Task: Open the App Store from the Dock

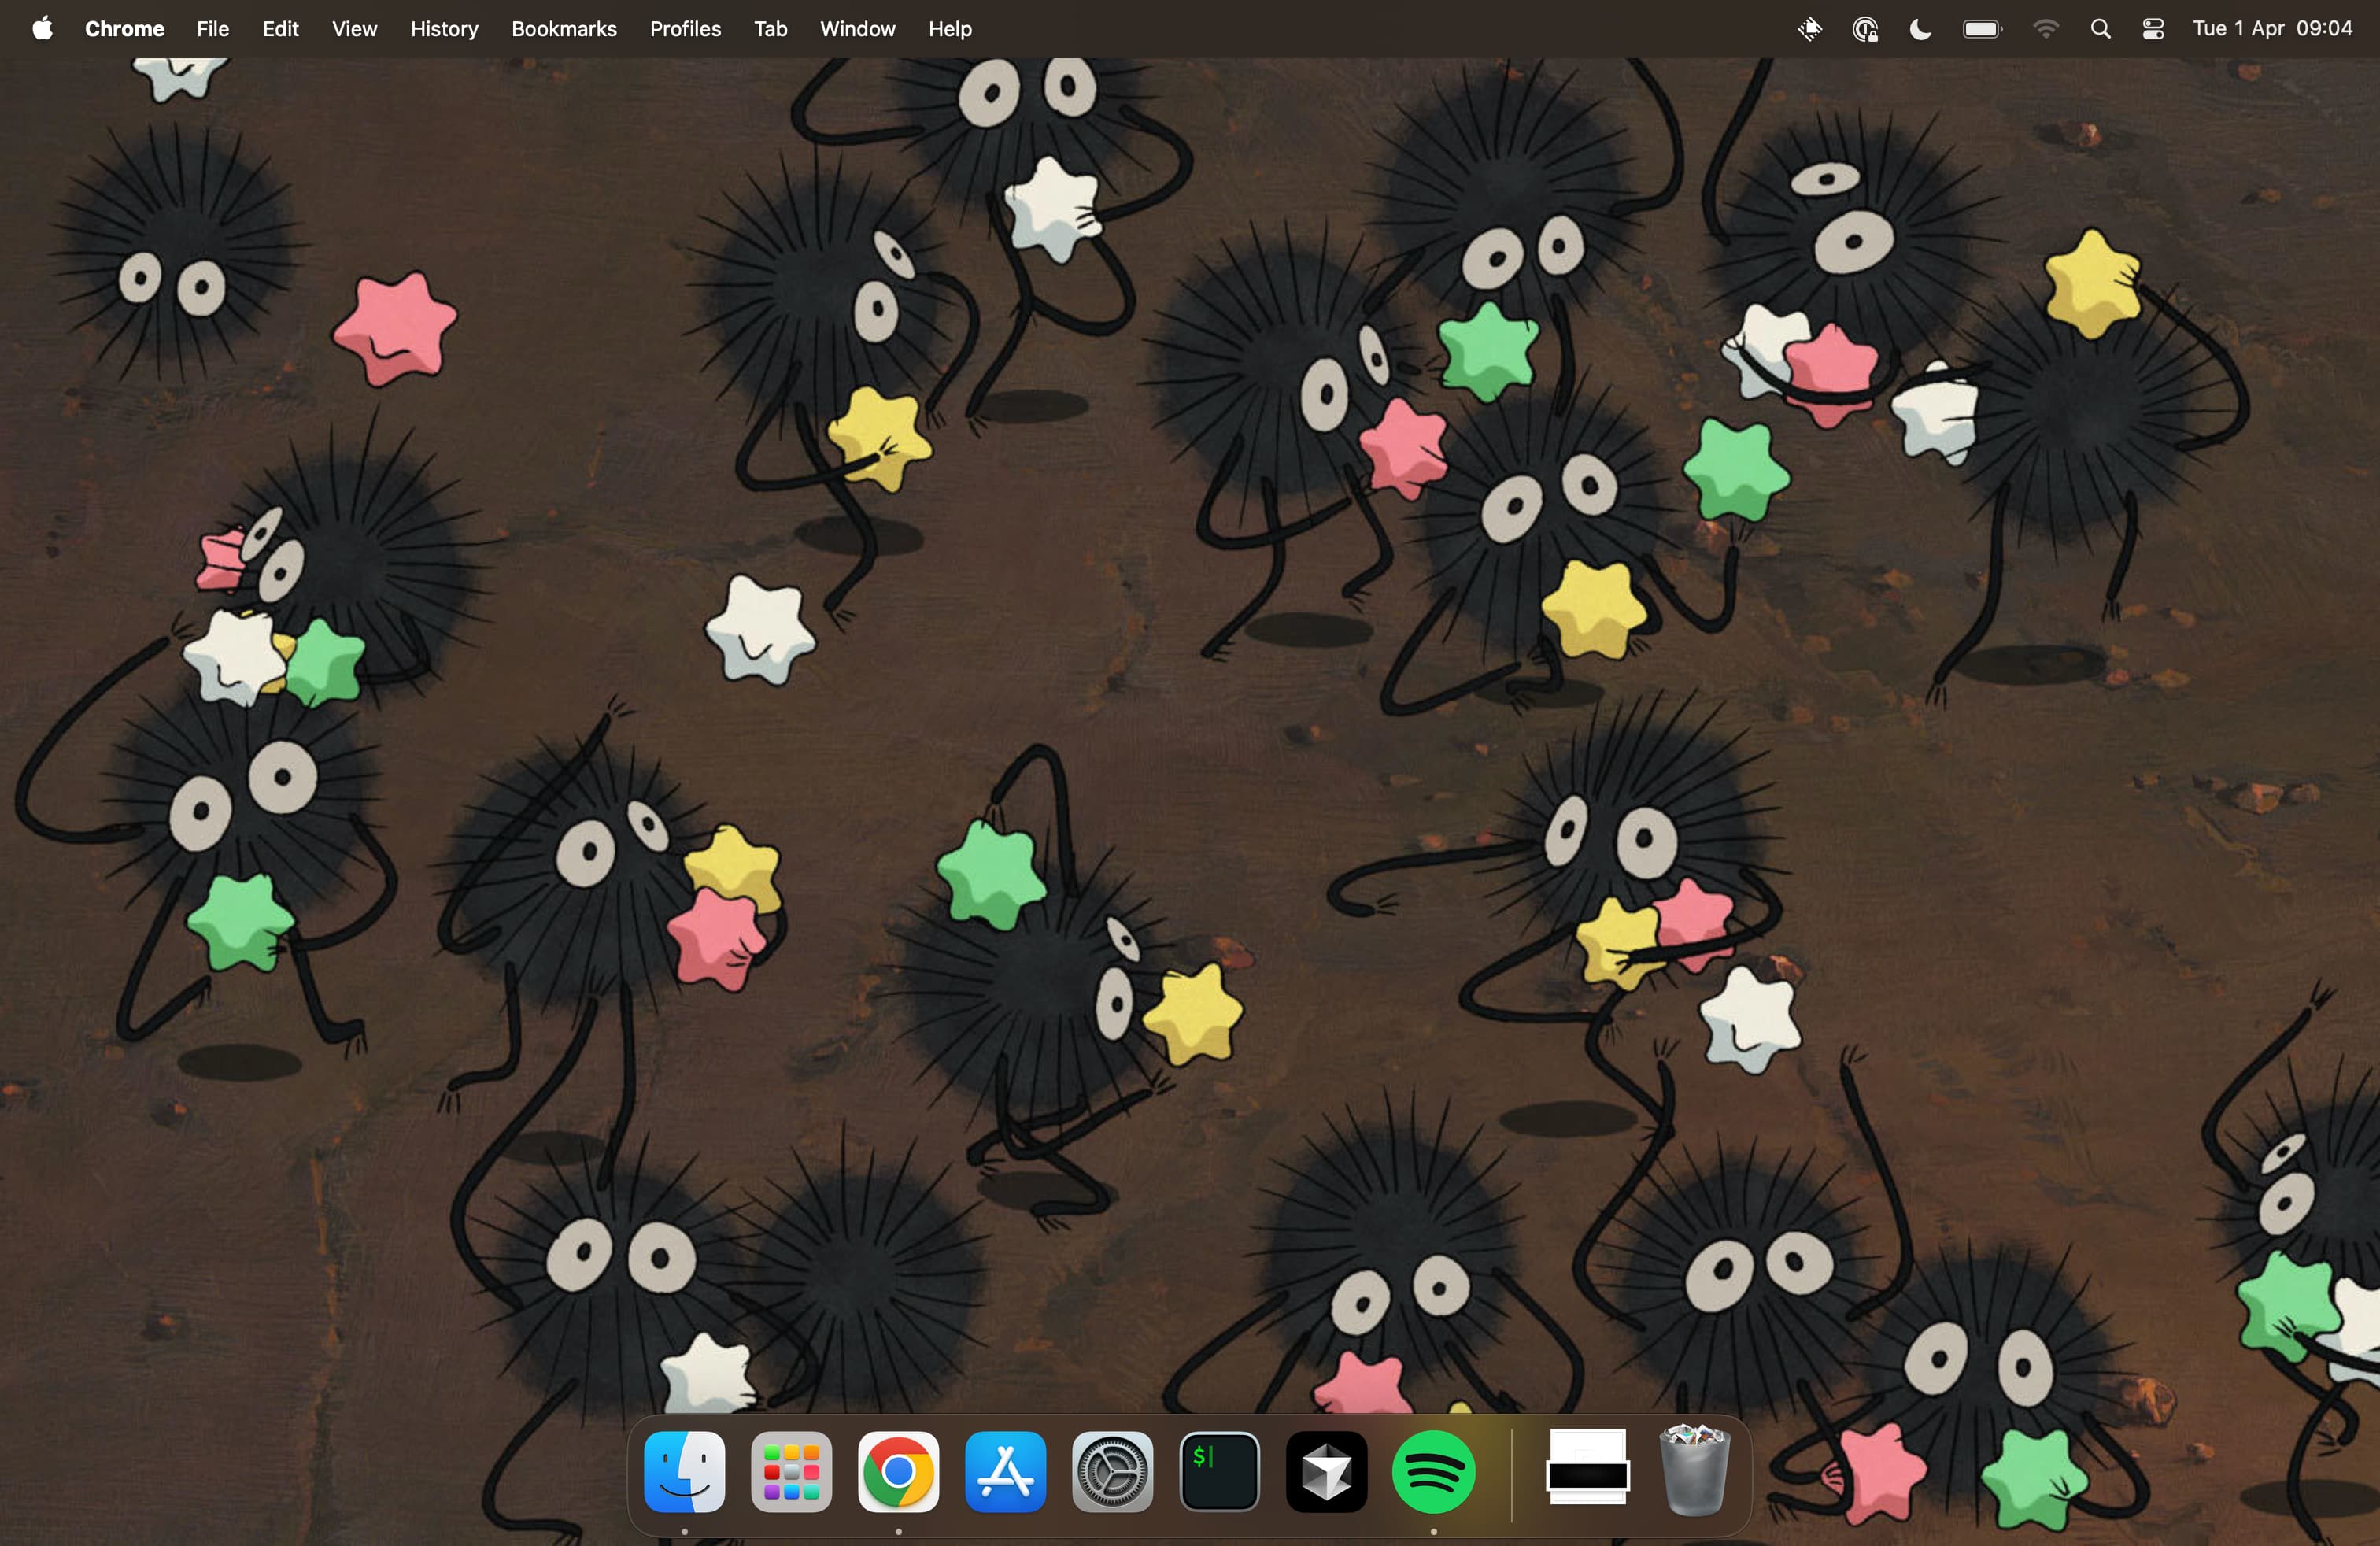Action: pyautogui.click(x=1005, y=1471)
